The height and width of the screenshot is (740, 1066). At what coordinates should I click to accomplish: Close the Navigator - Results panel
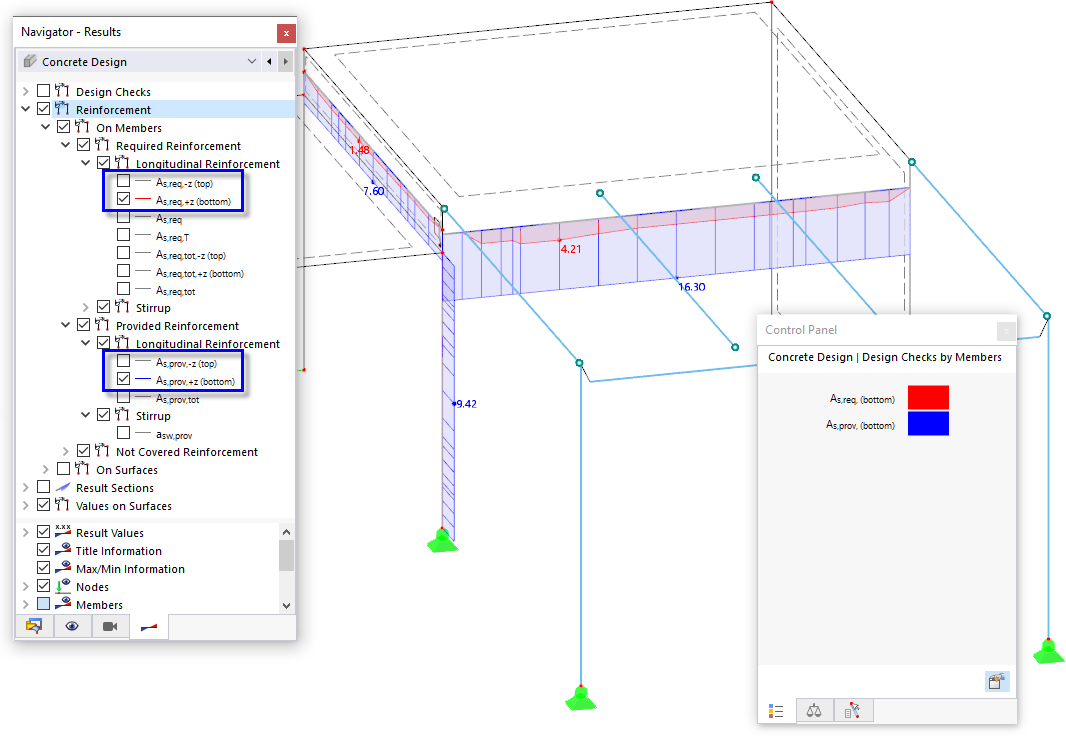(286, 33)
